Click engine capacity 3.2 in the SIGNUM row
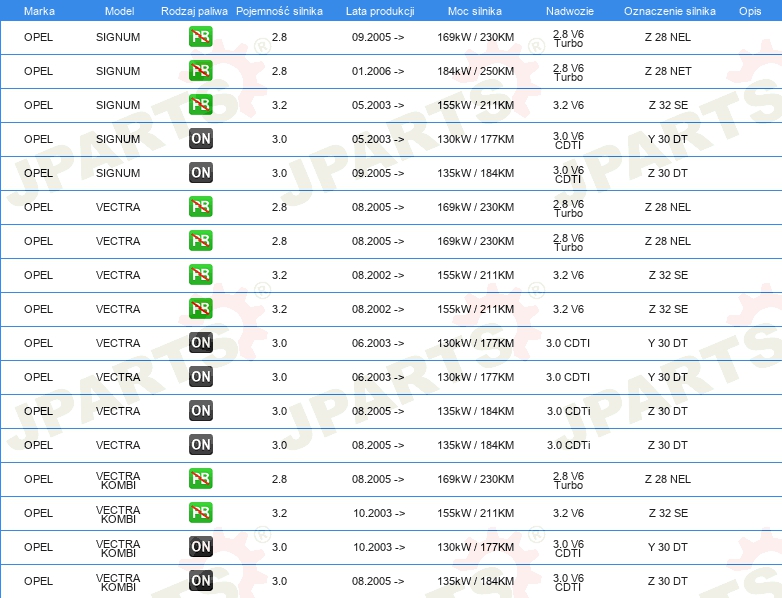The width and height of the screenshot is (782, 598). coord(279,105)
